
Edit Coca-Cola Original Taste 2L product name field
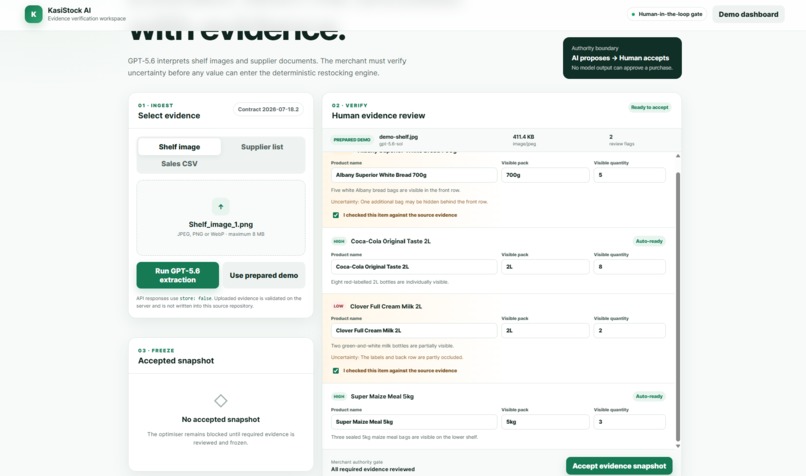coord(414,266)
